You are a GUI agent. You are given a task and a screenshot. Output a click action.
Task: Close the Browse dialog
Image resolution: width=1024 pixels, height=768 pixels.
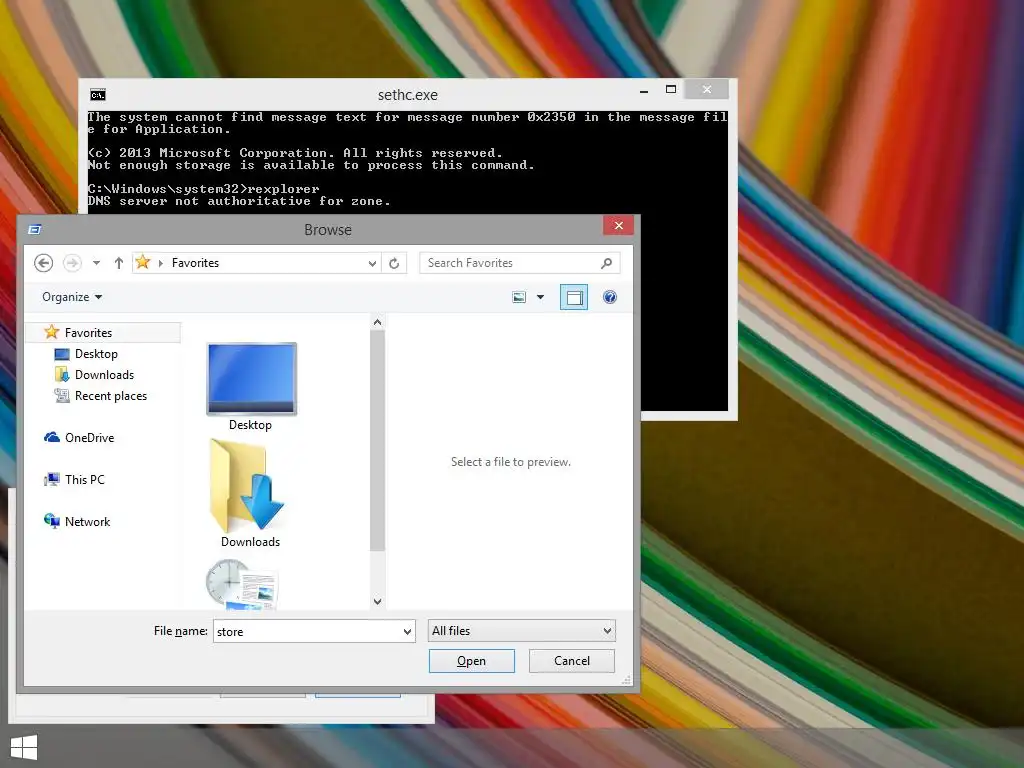[618, 226]
